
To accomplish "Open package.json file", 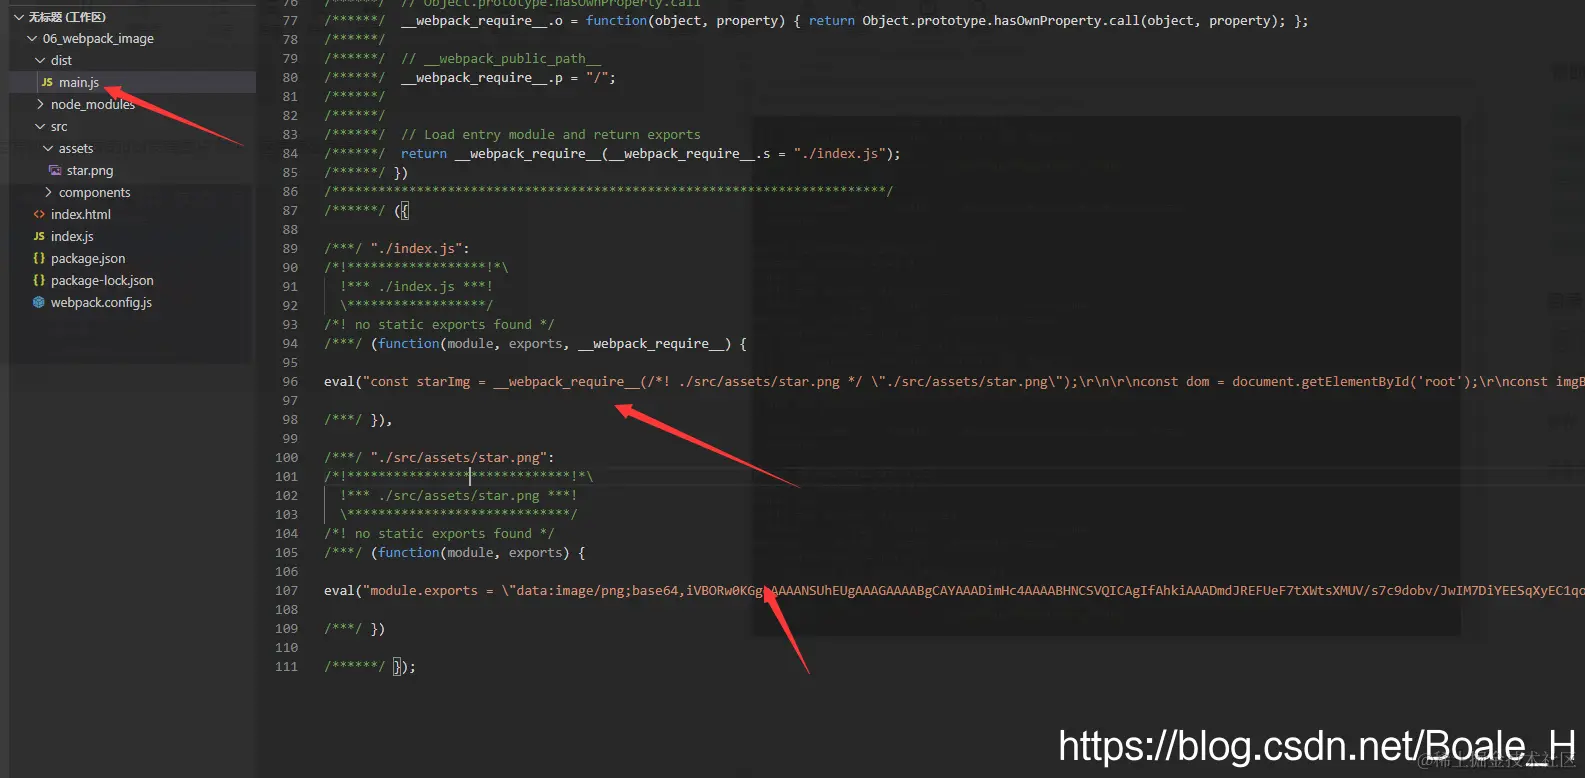I will point(88,259).
